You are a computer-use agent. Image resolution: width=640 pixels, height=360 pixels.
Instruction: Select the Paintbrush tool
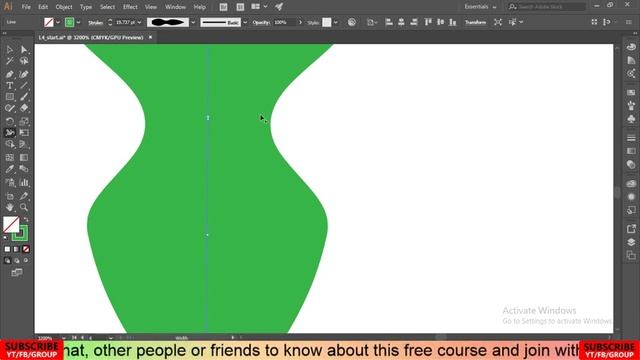(x=24, y=97)
